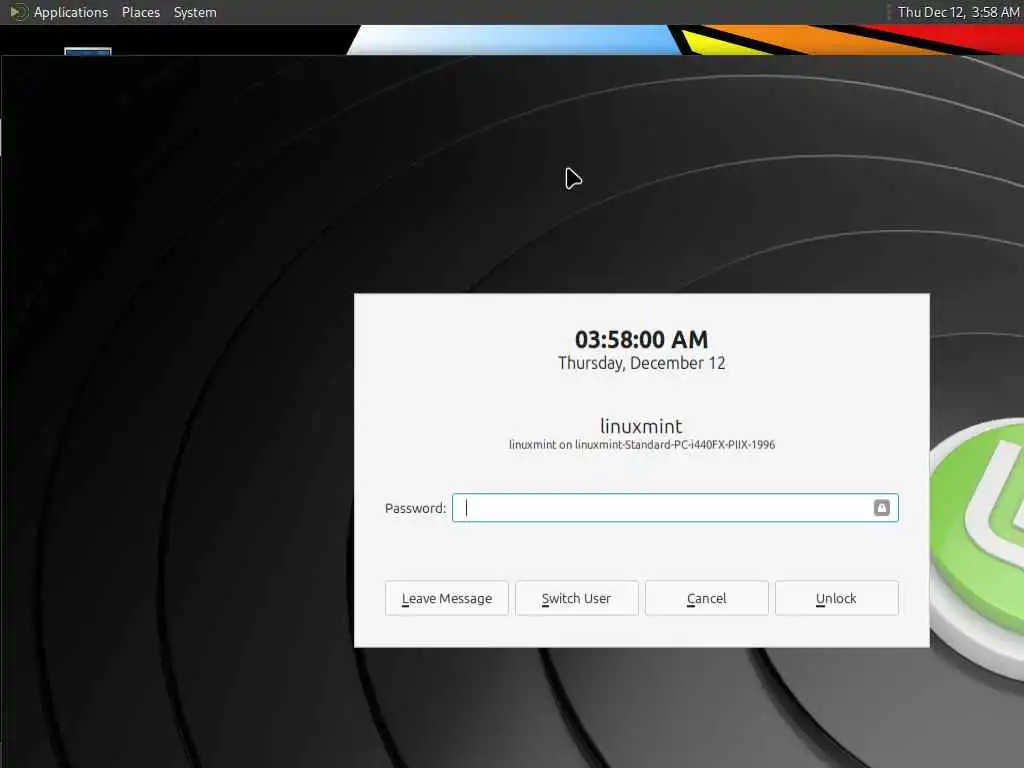The width and height of the screenshot is (1024, 768).
Task: Click the 03:58:00 AM time display
Action: tap(641, 340)
